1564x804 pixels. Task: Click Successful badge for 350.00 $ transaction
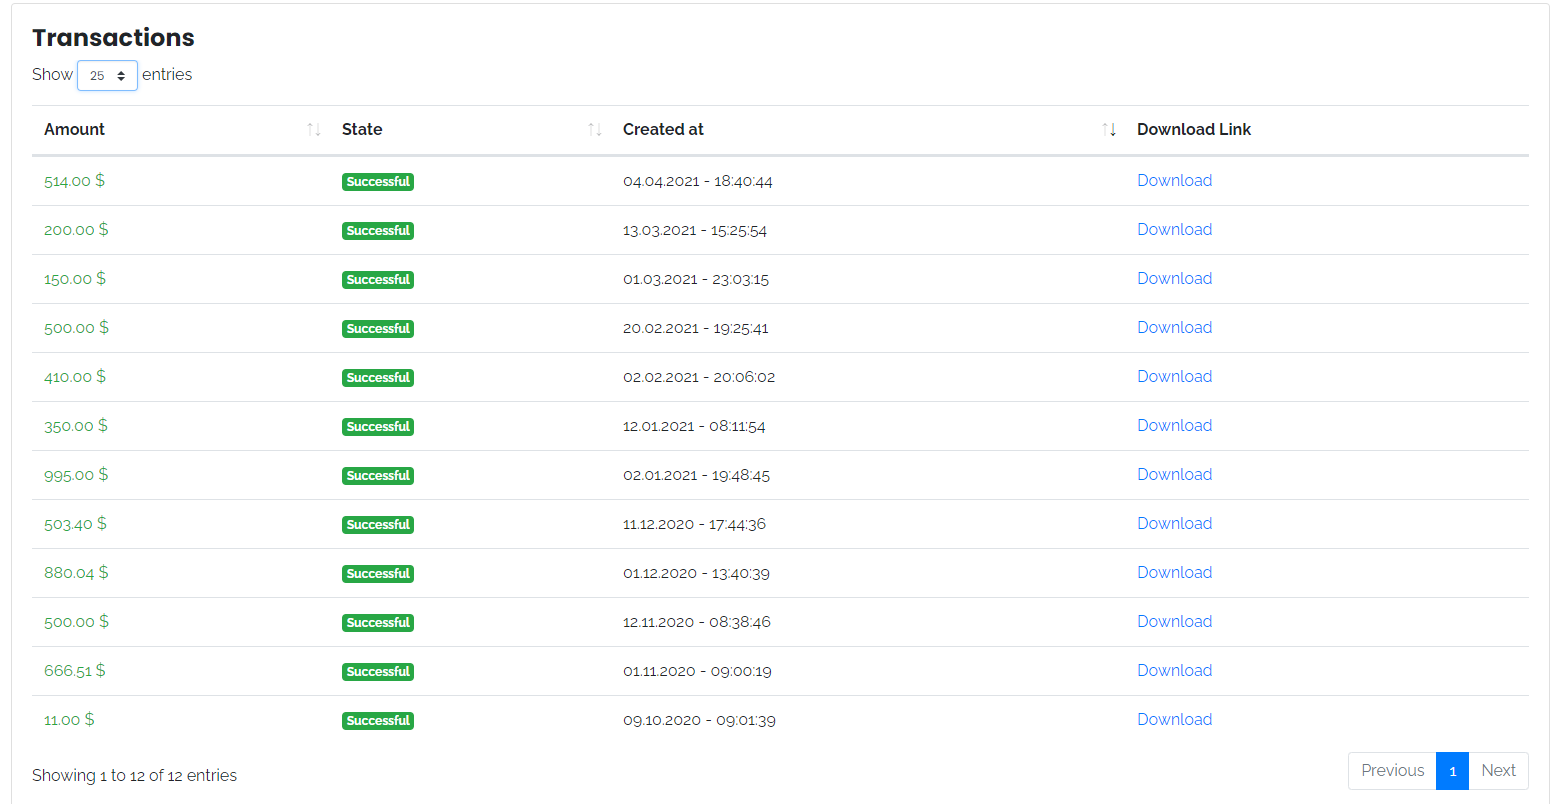[378, 427]
